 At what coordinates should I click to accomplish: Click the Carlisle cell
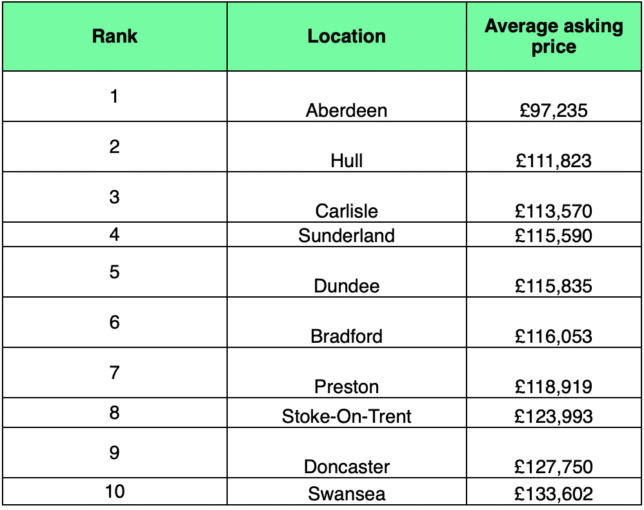(346, 210)
